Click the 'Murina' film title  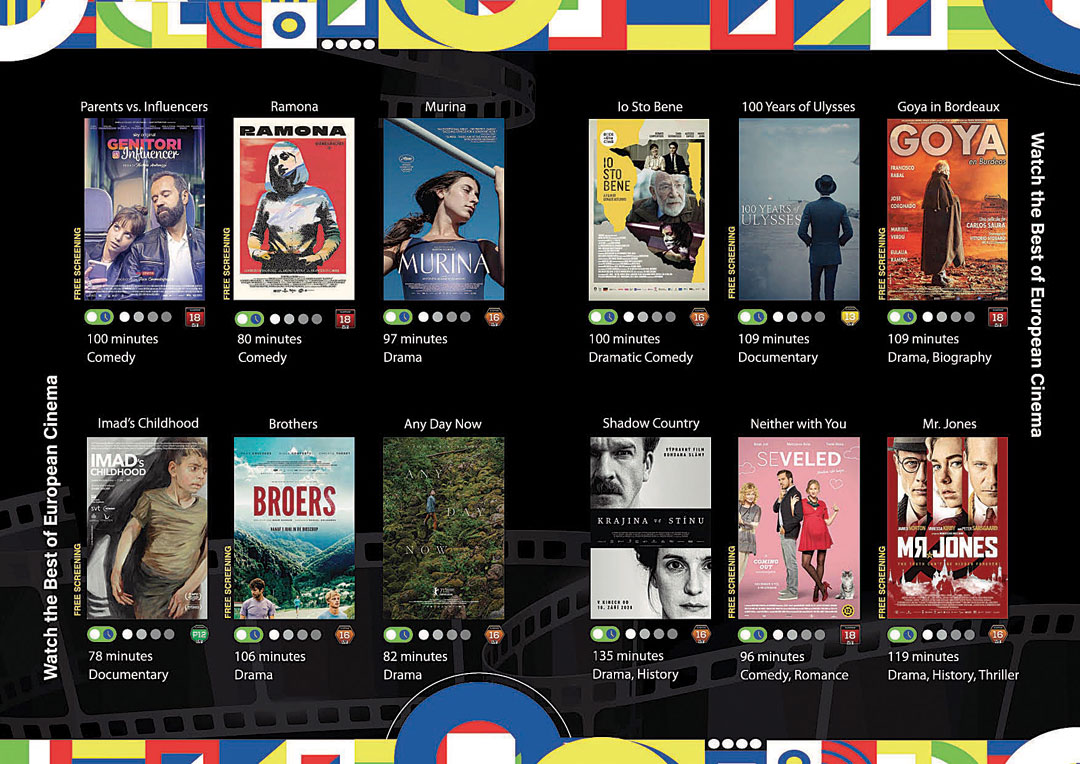[x=445, y=107]
